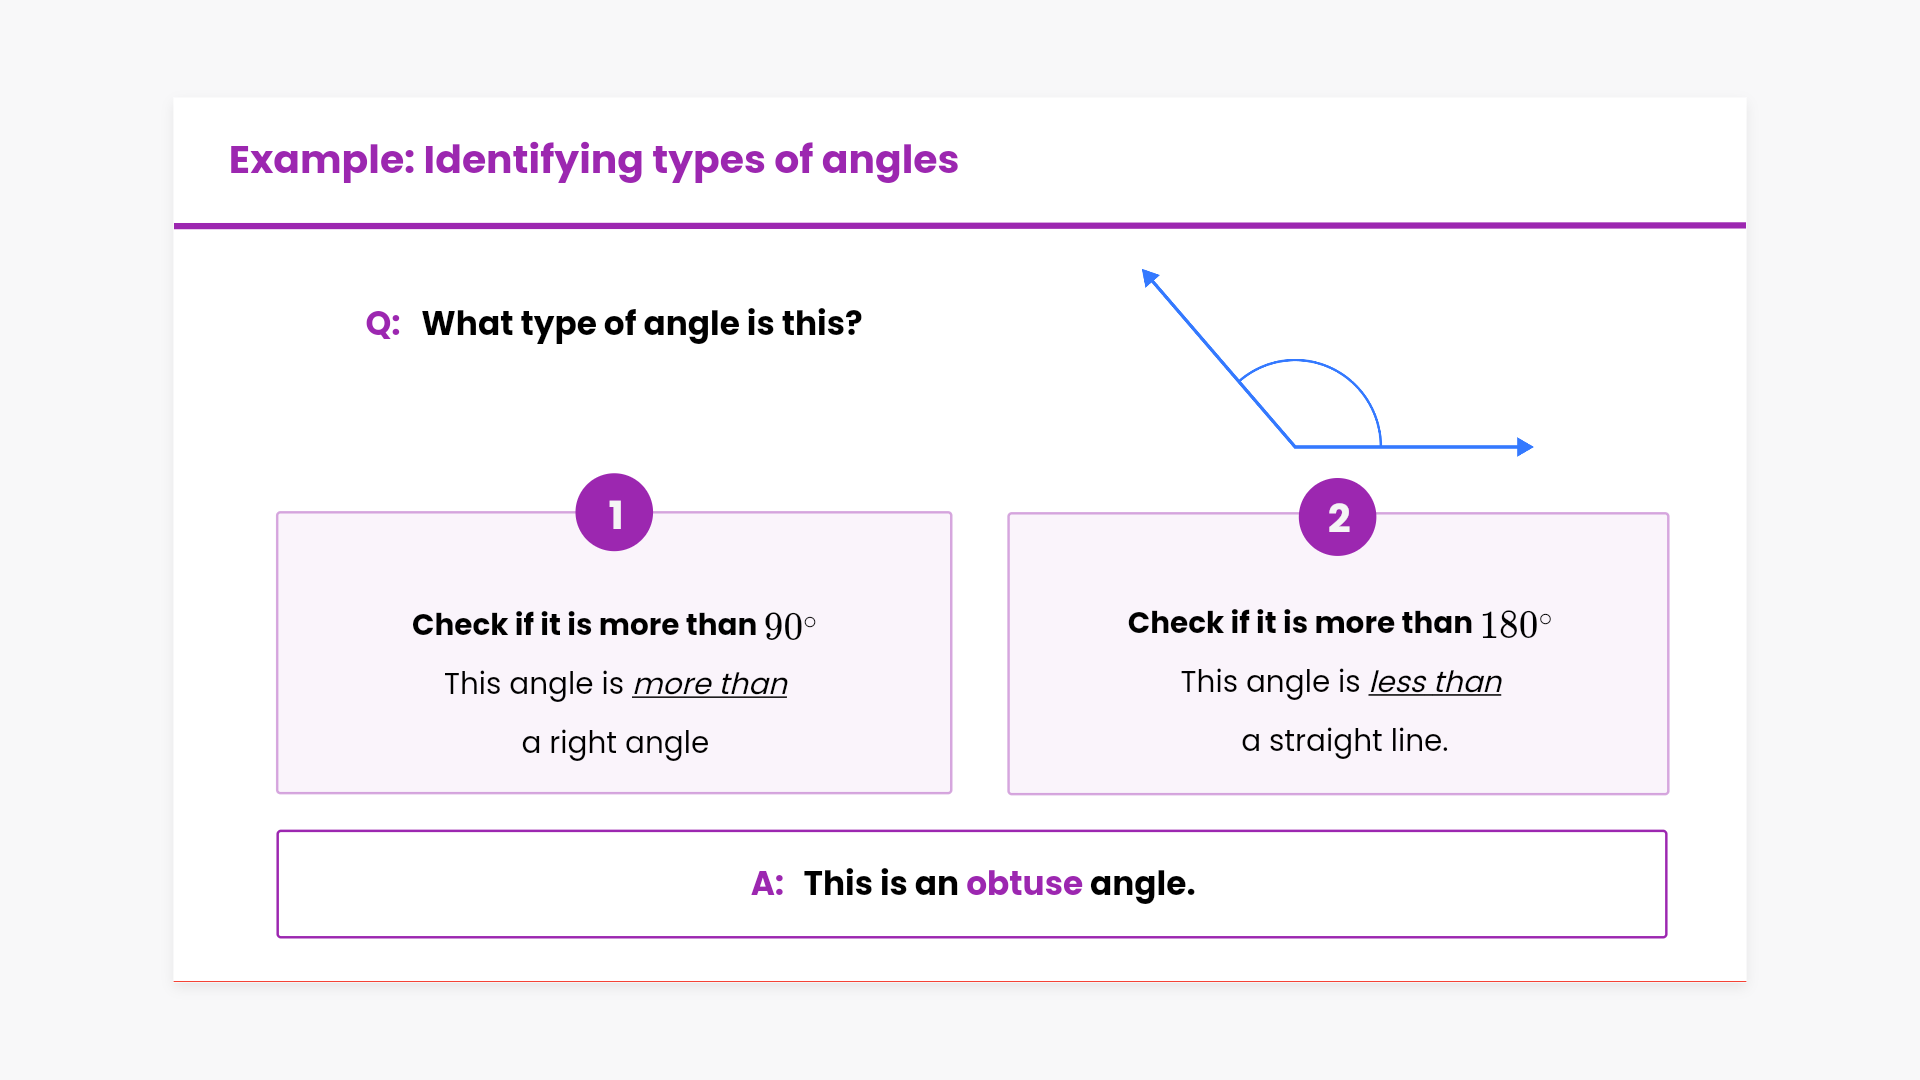Viewport: 1920px width, 1080px height.
Task: Click the purple "Q:" label
Action: click(x=383, y=324)
